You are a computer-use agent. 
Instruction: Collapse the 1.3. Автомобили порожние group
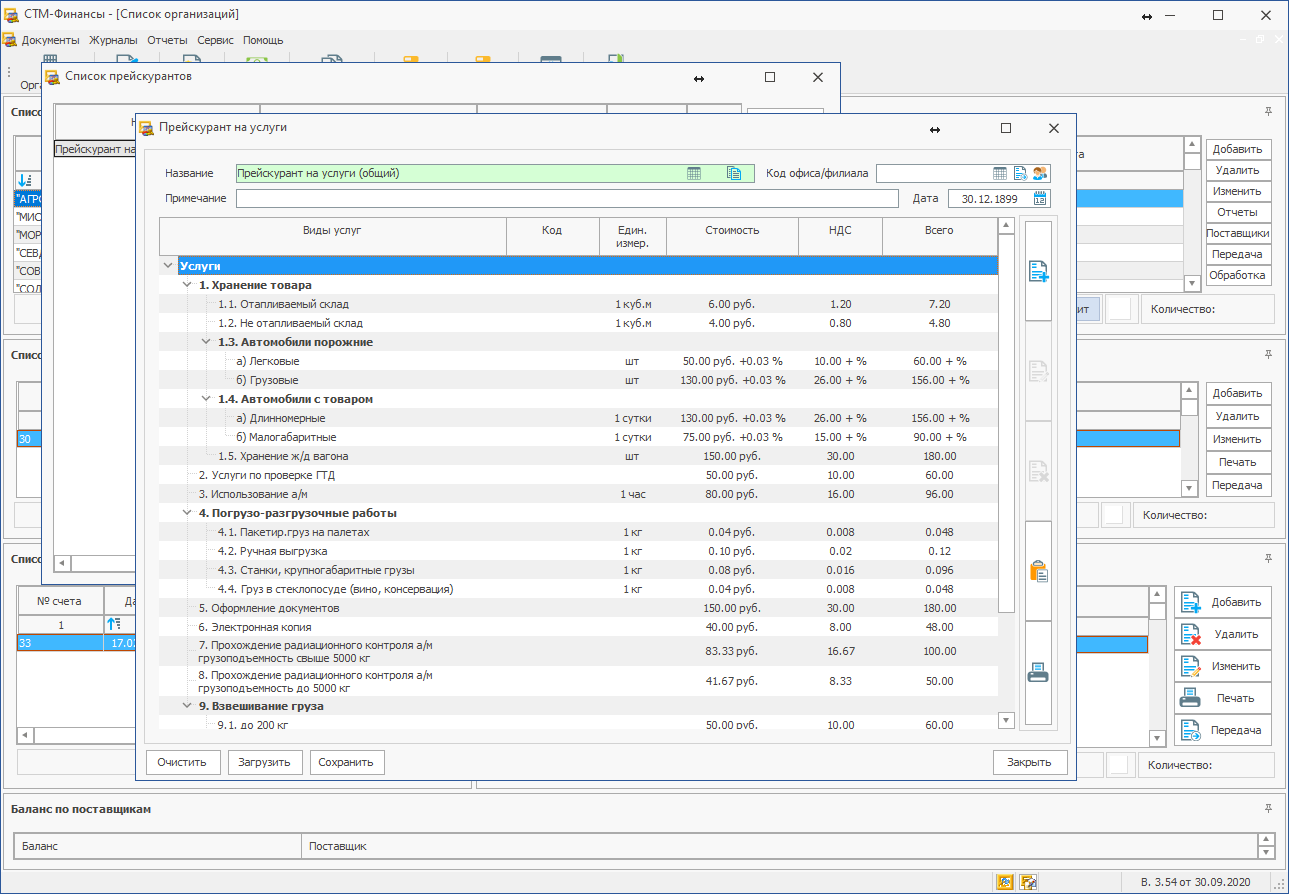pos(206,342)
